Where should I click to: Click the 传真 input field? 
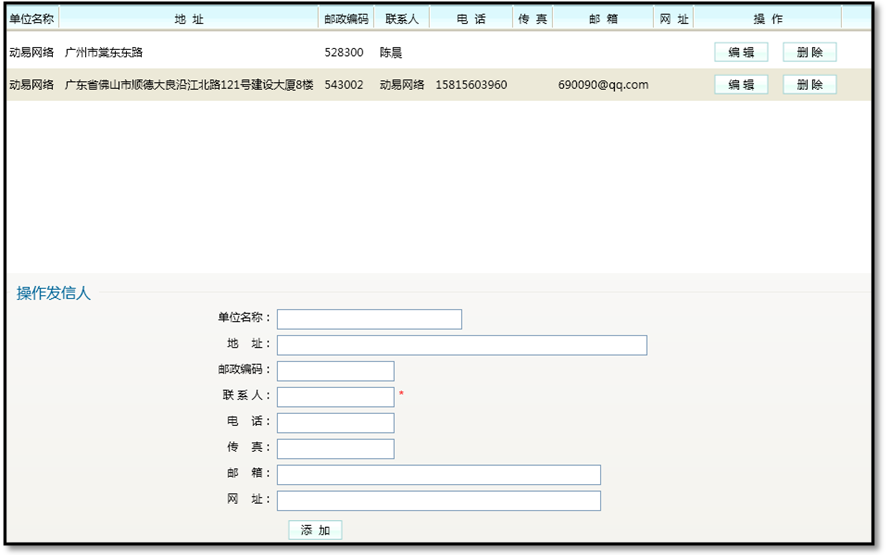(335, 449)
